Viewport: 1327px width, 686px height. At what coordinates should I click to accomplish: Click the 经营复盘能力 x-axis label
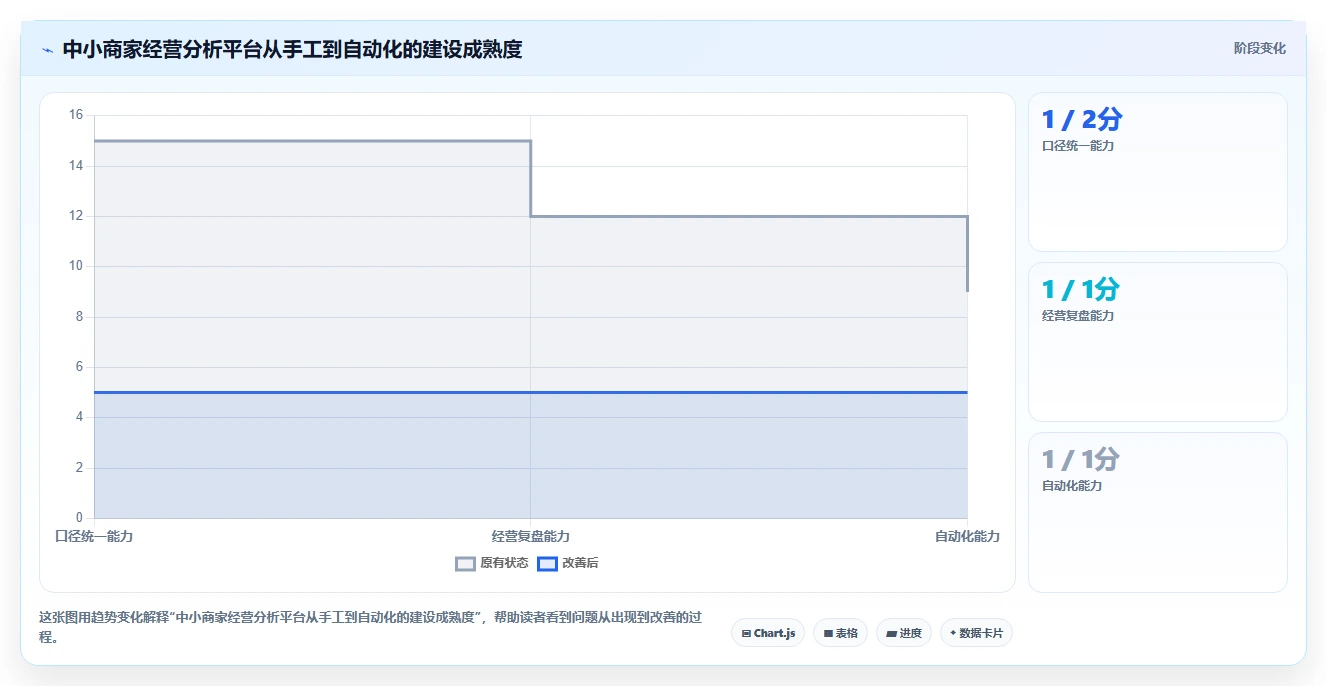(531, 537)
